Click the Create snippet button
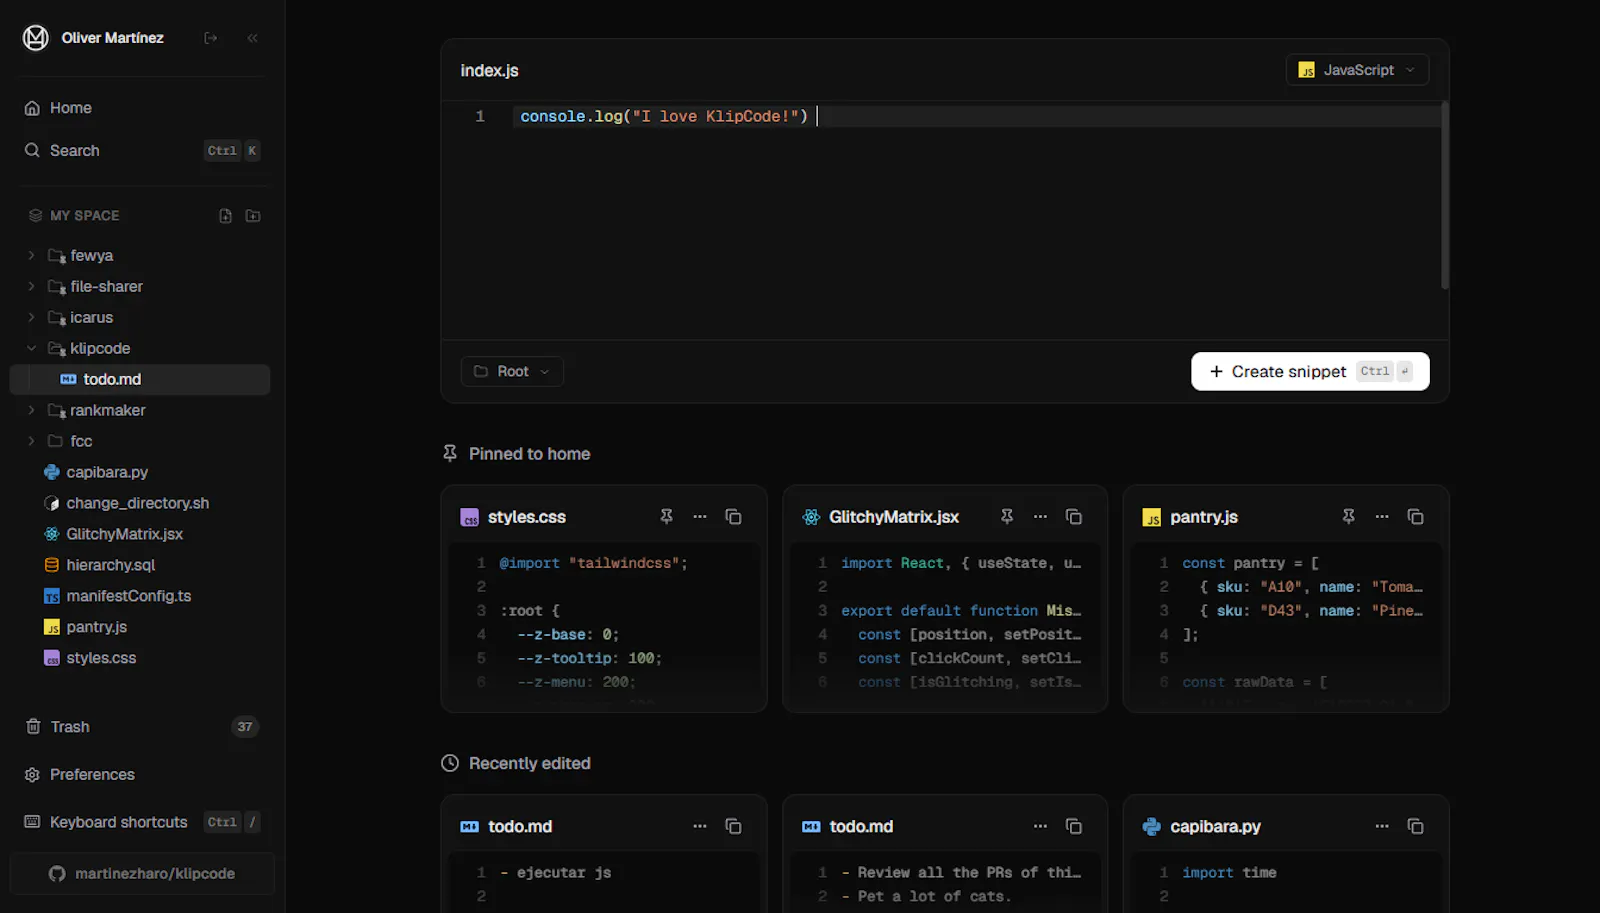Viewport: 1600px width, 913px height. point(1310,371)
